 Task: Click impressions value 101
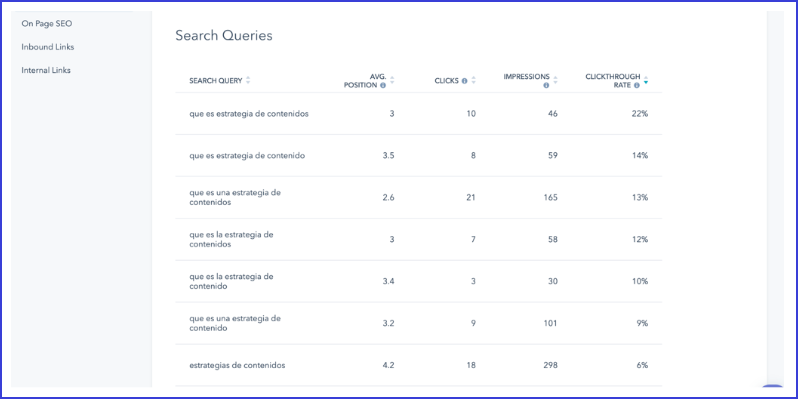click(551, 323)
